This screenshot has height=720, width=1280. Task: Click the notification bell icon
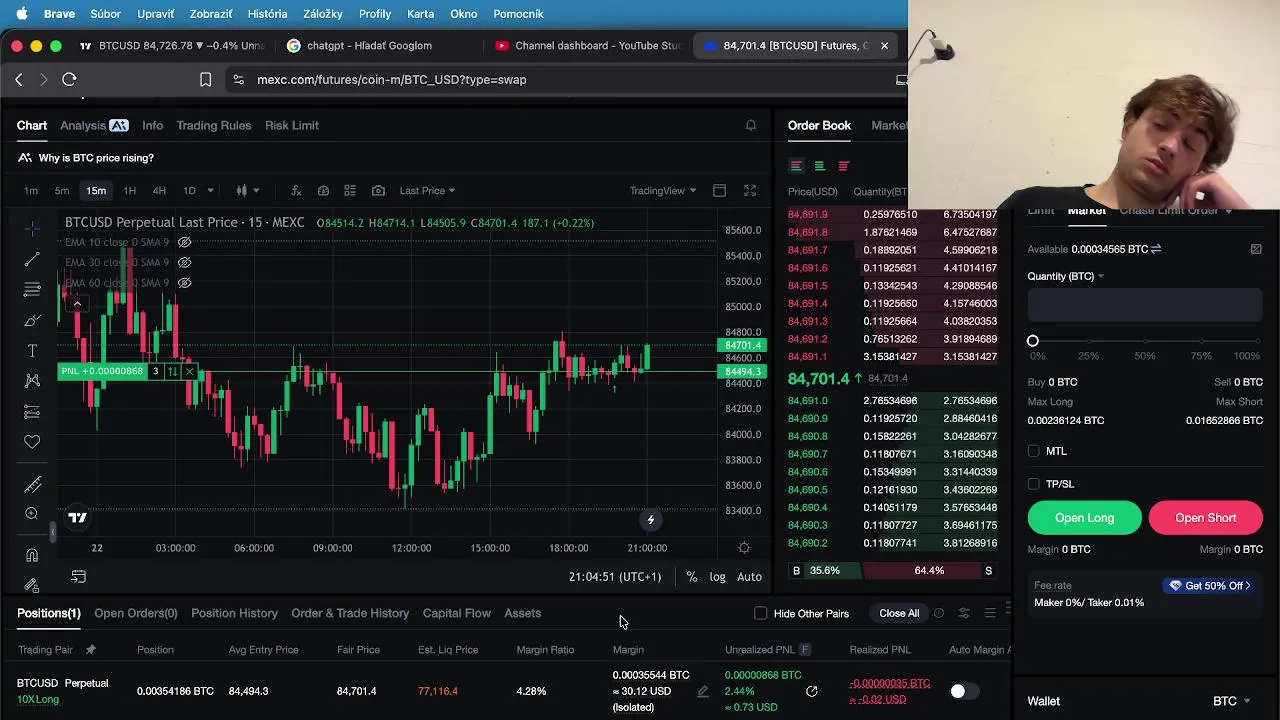tap(751, 125)
